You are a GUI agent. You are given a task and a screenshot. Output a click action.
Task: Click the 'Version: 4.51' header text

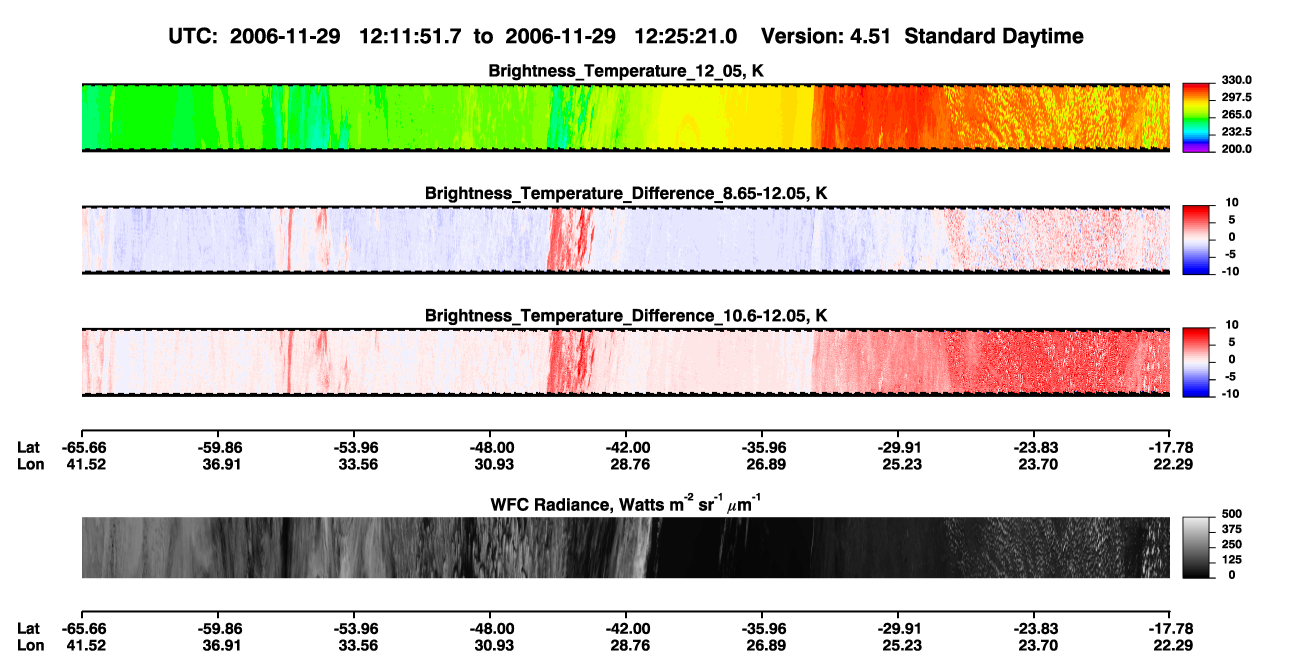pyautogui.click(x=826, y=36)
